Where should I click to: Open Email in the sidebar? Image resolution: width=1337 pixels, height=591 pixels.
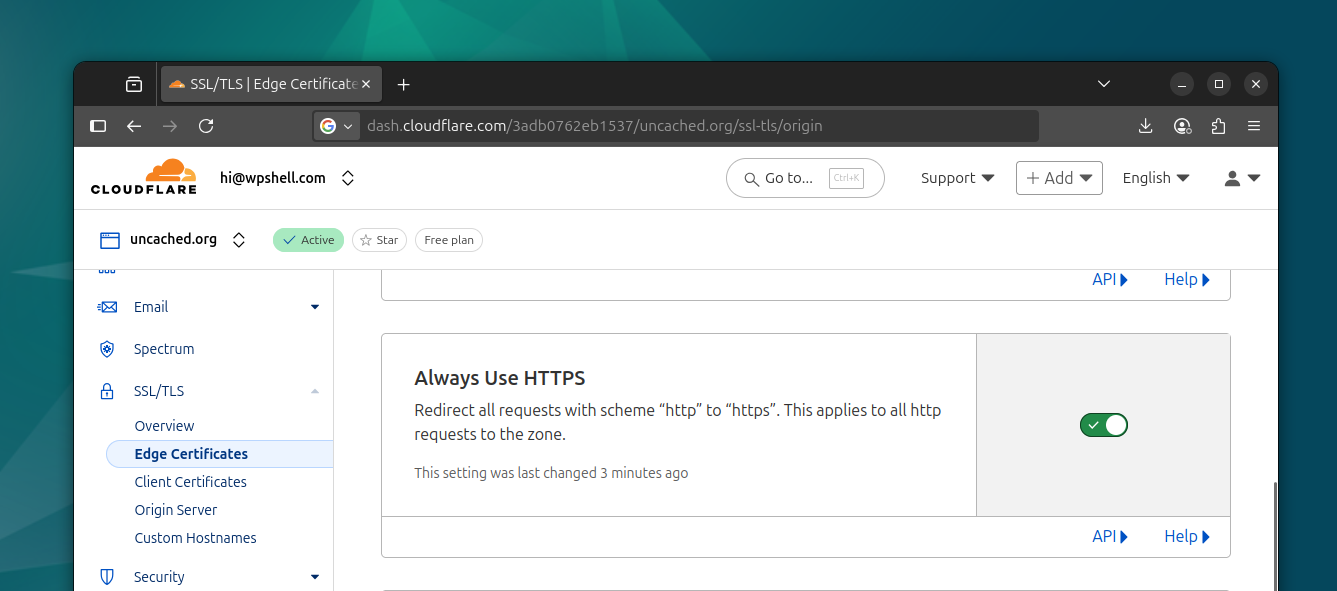coord(151,307)
